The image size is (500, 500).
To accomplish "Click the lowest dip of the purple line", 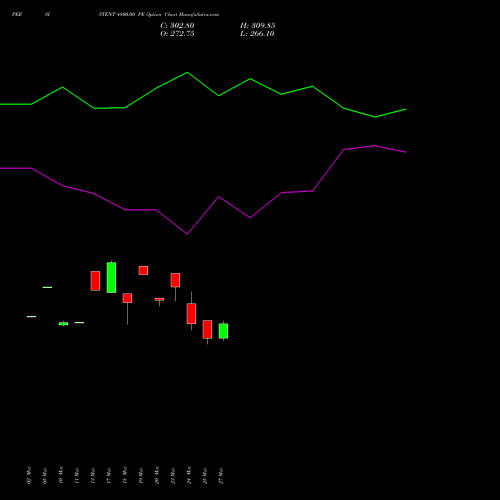I will pyautogui.click(x=187, y=234).
